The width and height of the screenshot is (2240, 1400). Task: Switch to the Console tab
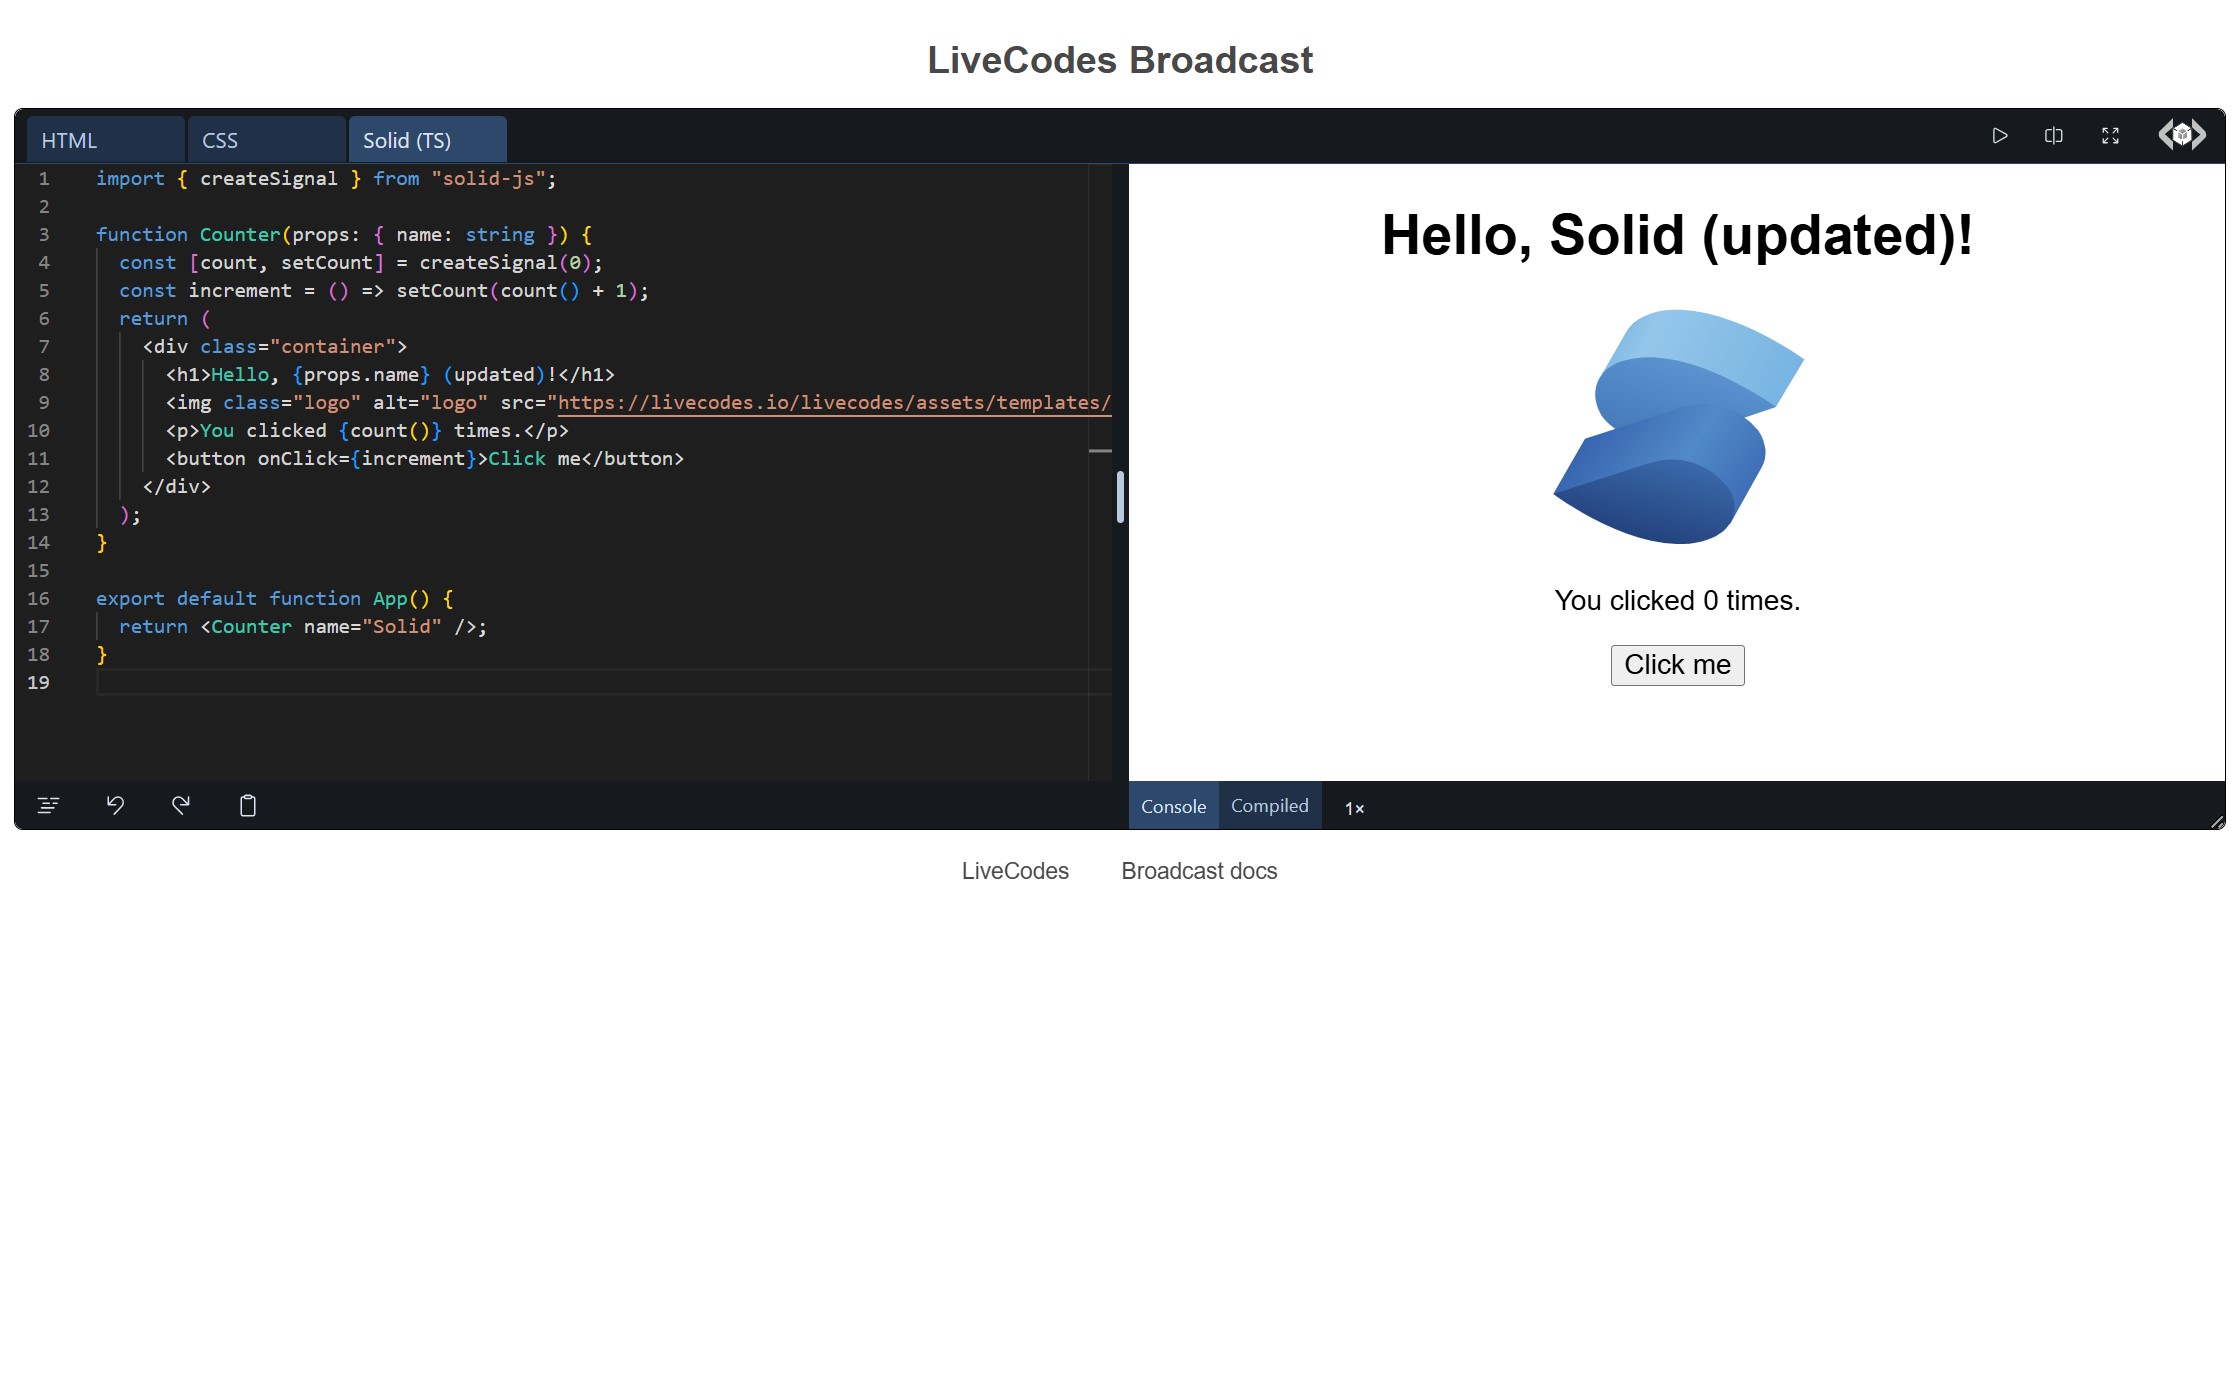pyautogui.click(x=1172, y=806)
